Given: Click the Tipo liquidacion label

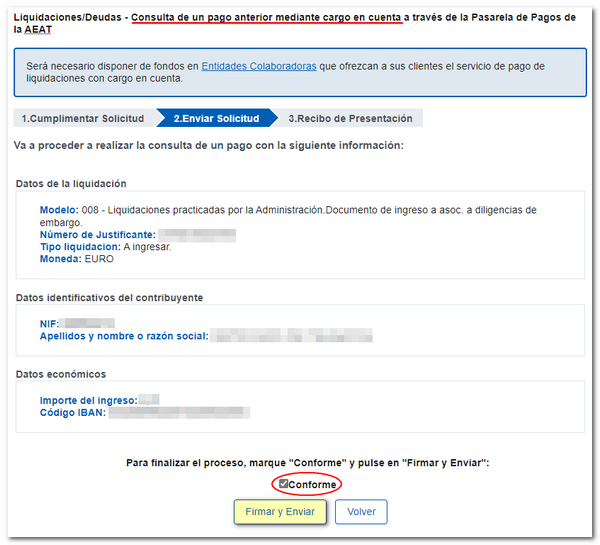Looking at the screenshot, I should (80, 246).
